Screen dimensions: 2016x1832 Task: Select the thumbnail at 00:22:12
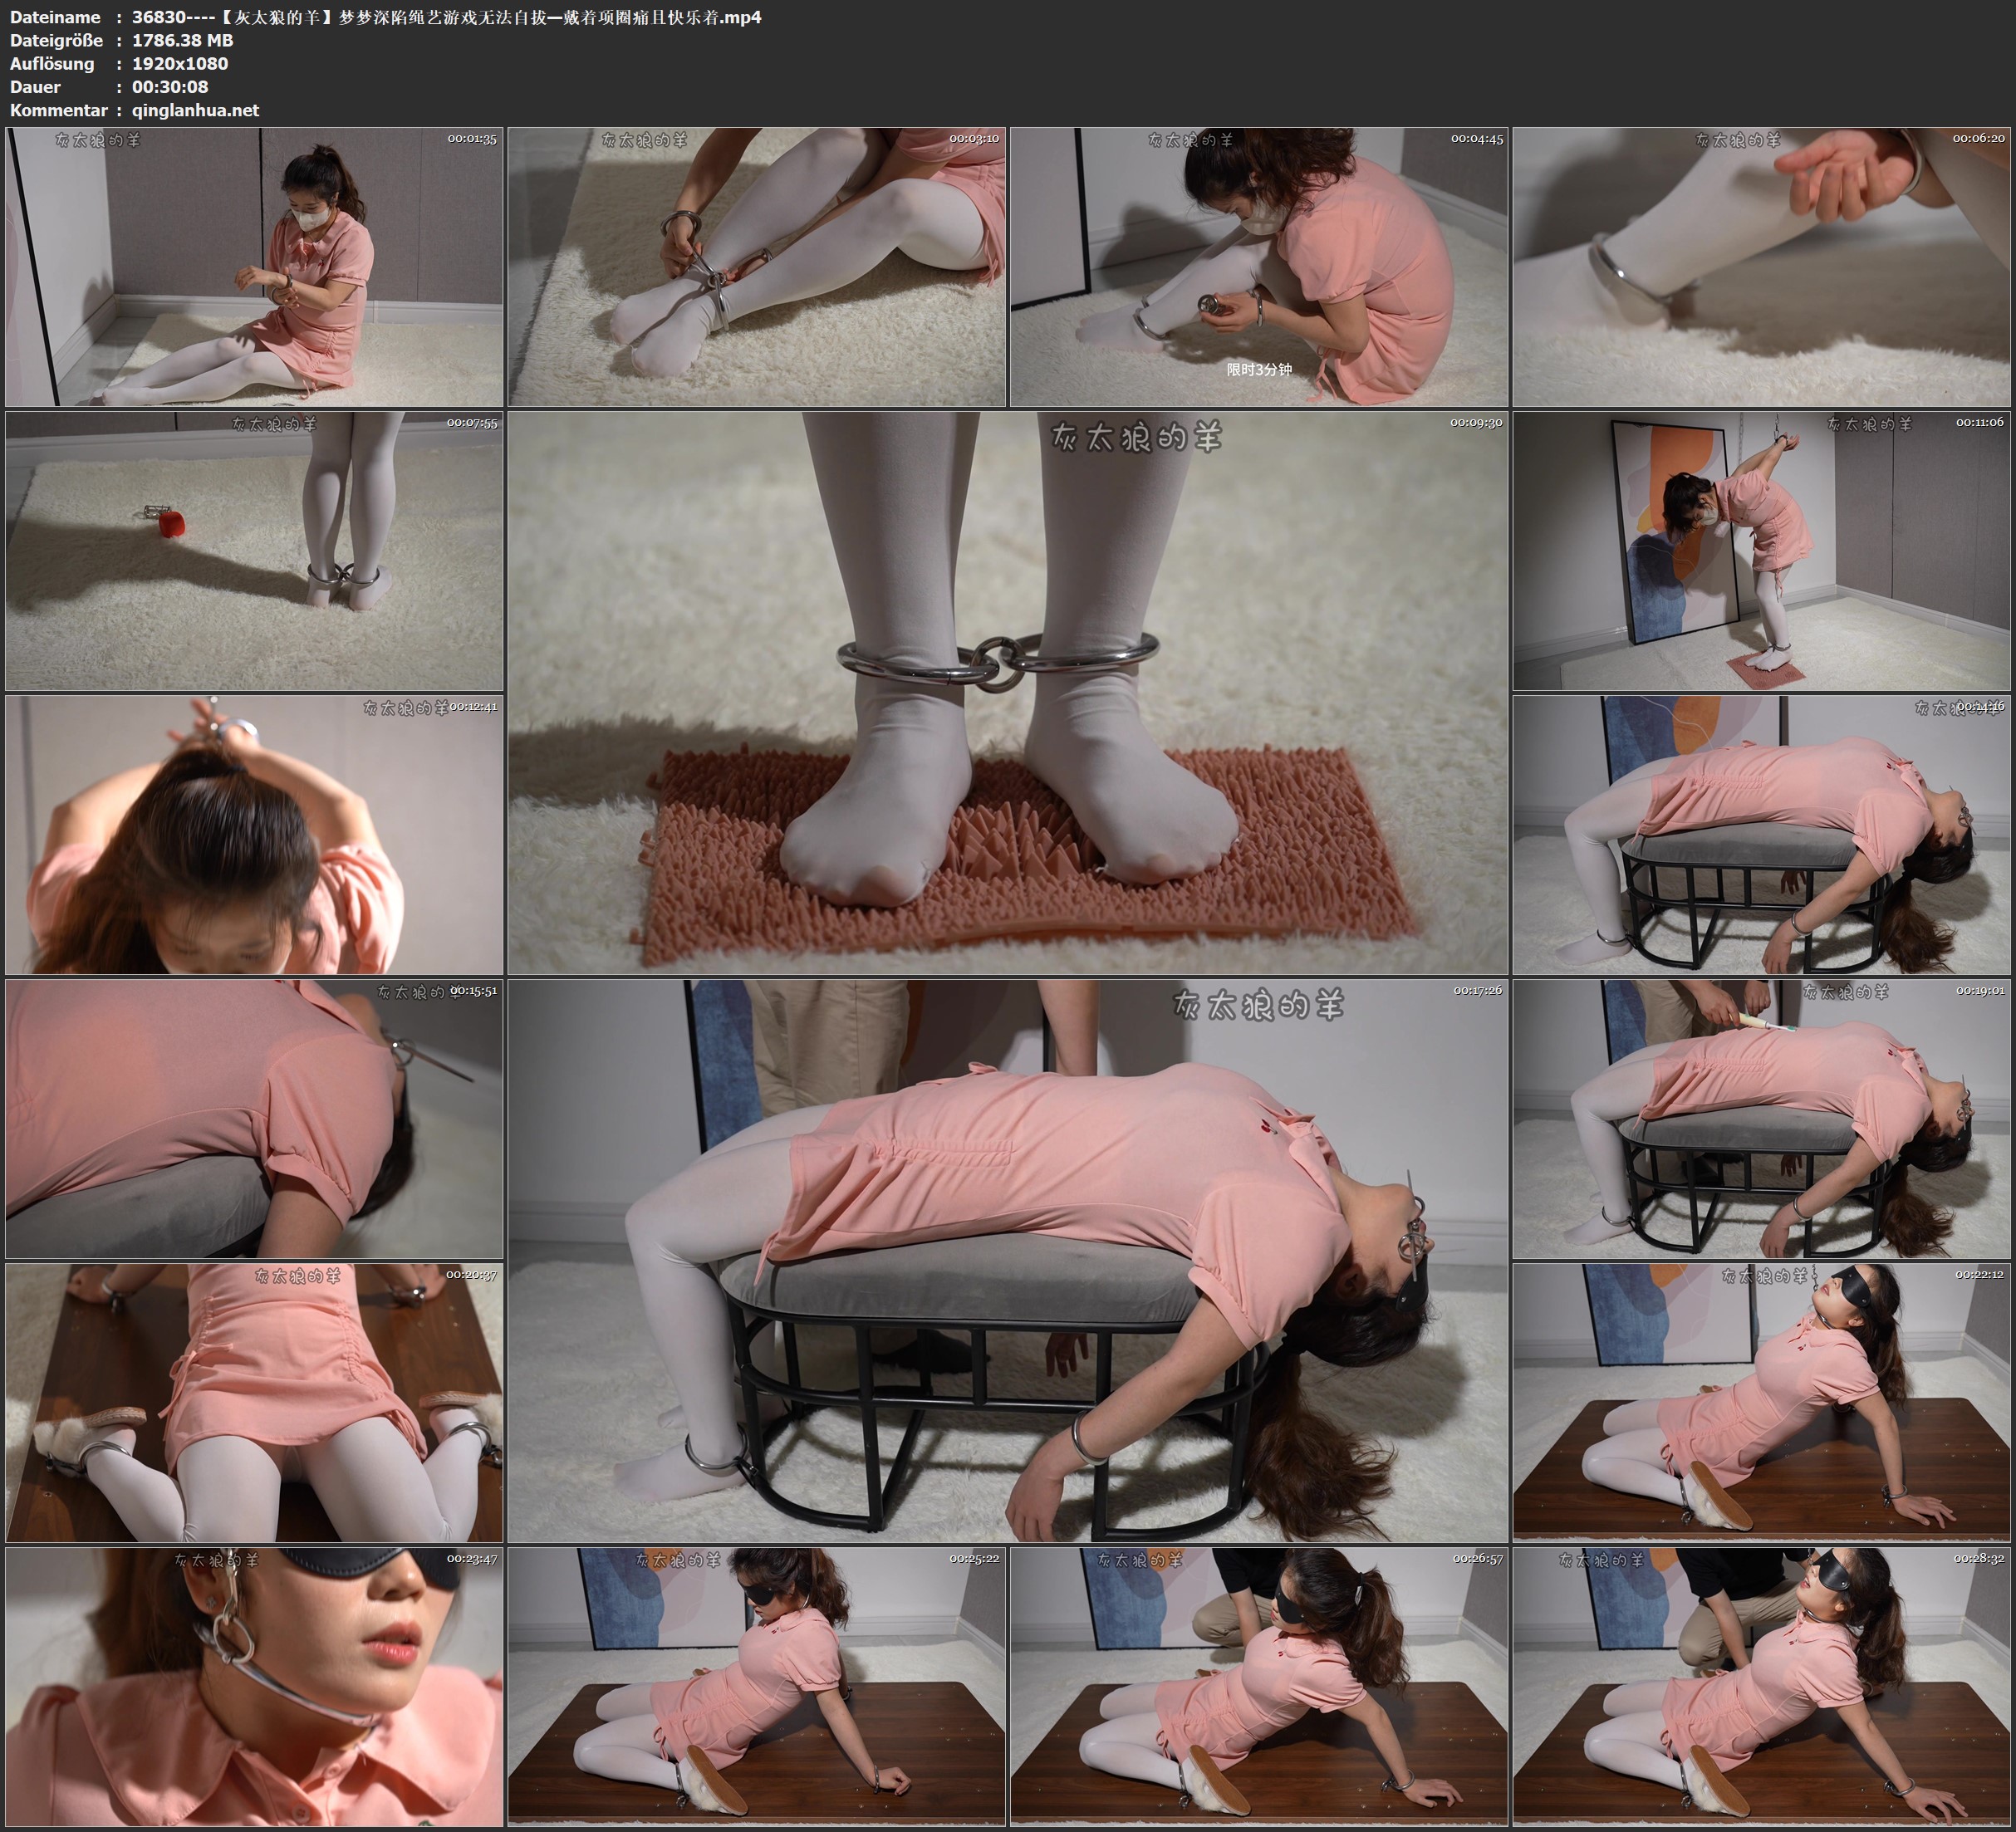pos(1762,1402)
